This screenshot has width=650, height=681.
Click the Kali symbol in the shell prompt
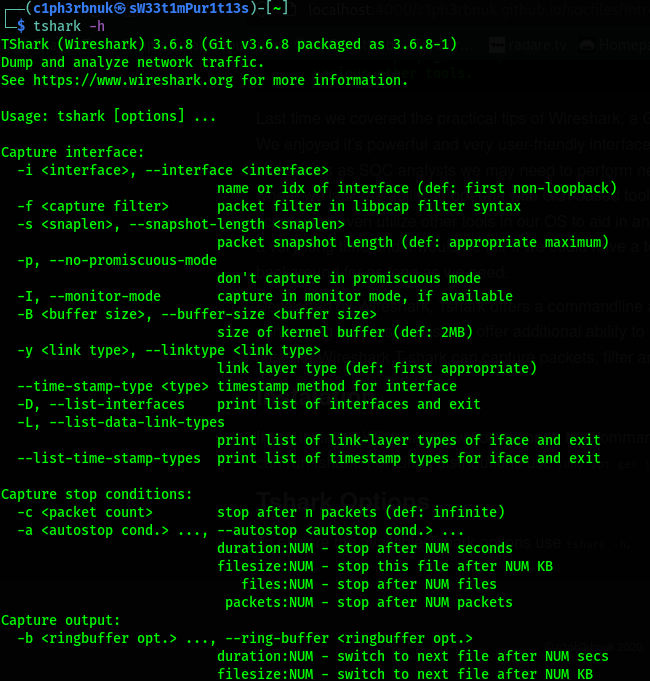point(121,6)
